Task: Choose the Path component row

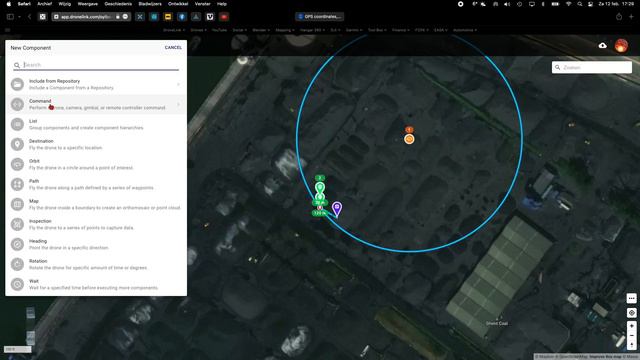Action: click(96, 184)
